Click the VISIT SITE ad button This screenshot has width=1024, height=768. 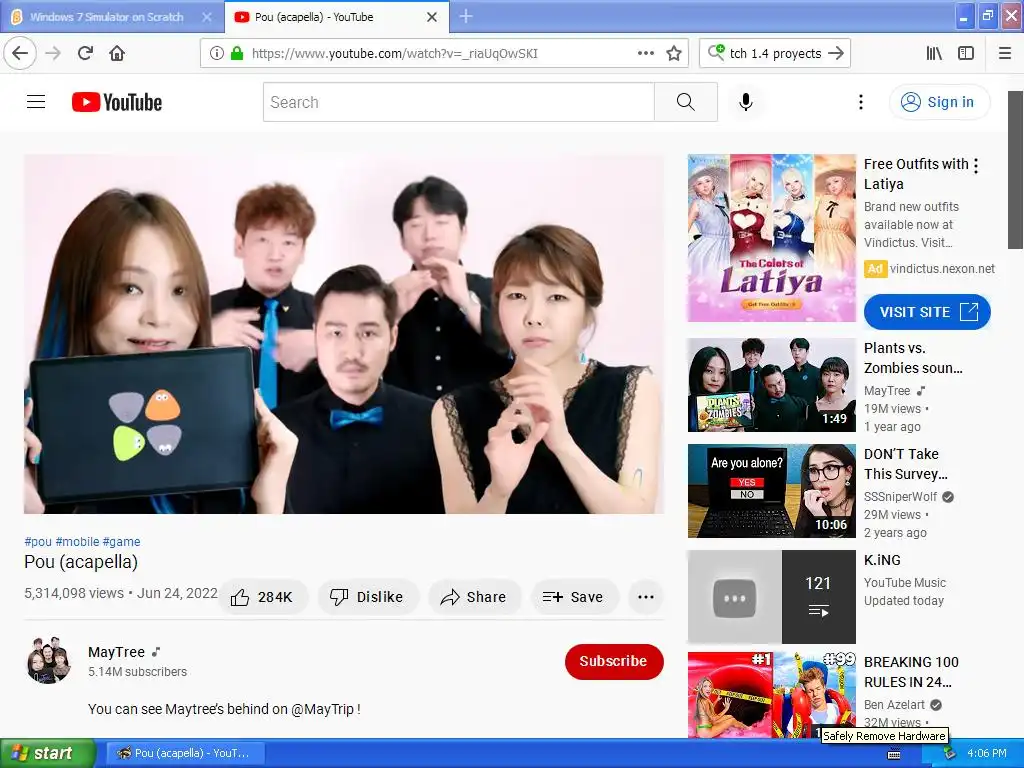coord(927,312)
